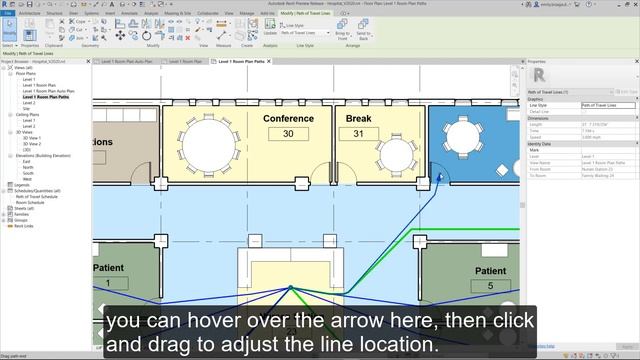Click the Mirror Pick Axis tool
Screen dimensions: 640x360
(x=147, y=24)
